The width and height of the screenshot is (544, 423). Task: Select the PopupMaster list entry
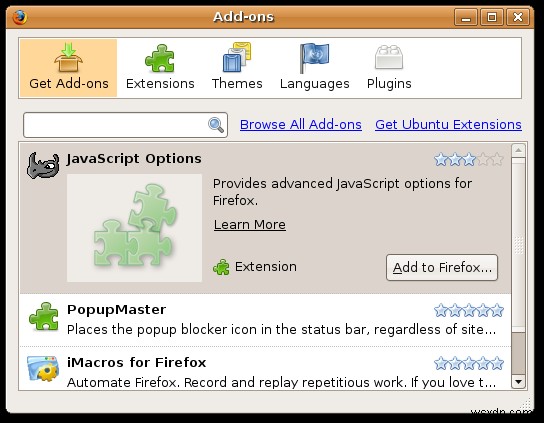[x=265, y=320]
